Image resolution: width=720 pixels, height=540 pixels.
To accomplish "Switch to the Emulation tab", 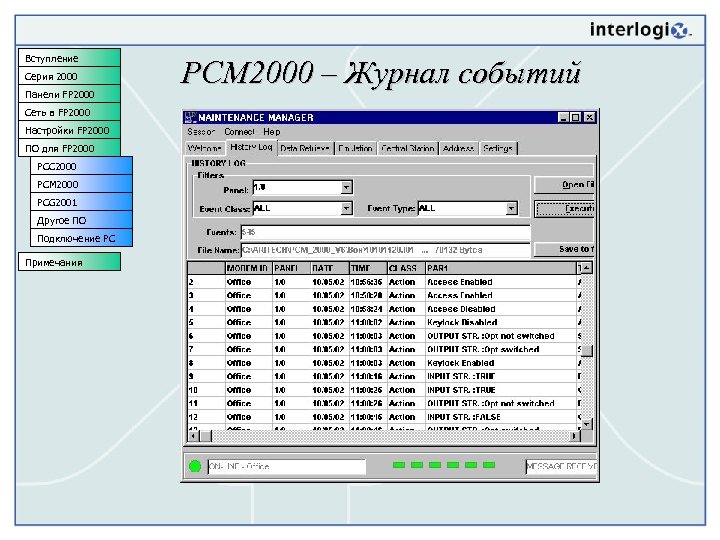I will coord(355,148).
